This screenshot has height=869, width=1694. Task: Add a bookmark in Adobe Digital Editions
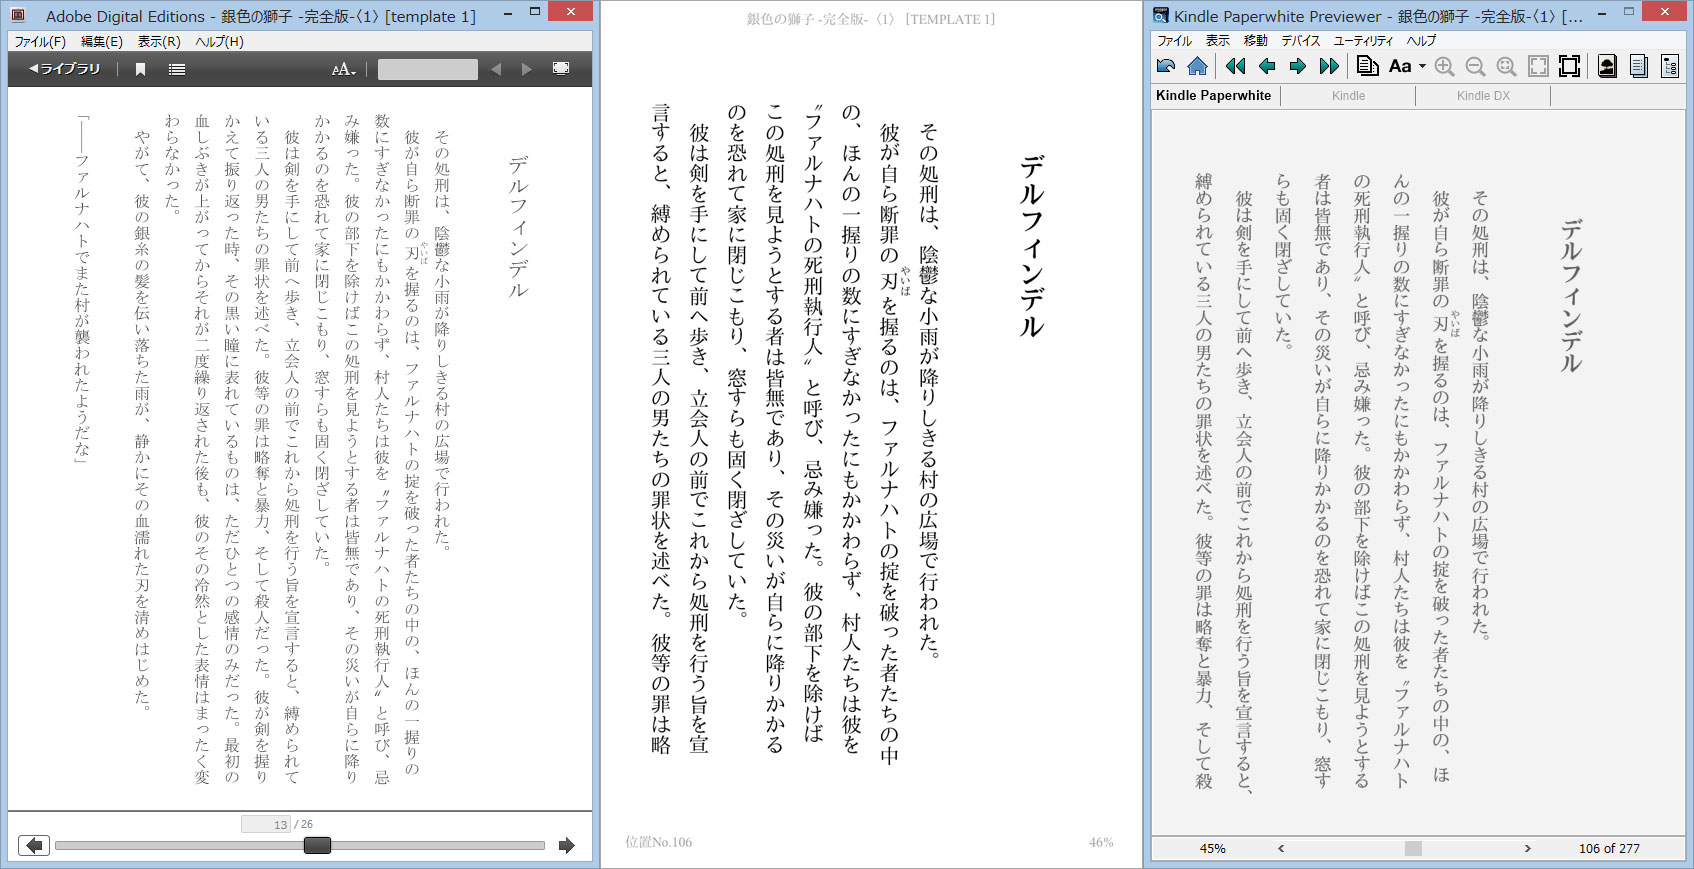click(x=140, y=69)
